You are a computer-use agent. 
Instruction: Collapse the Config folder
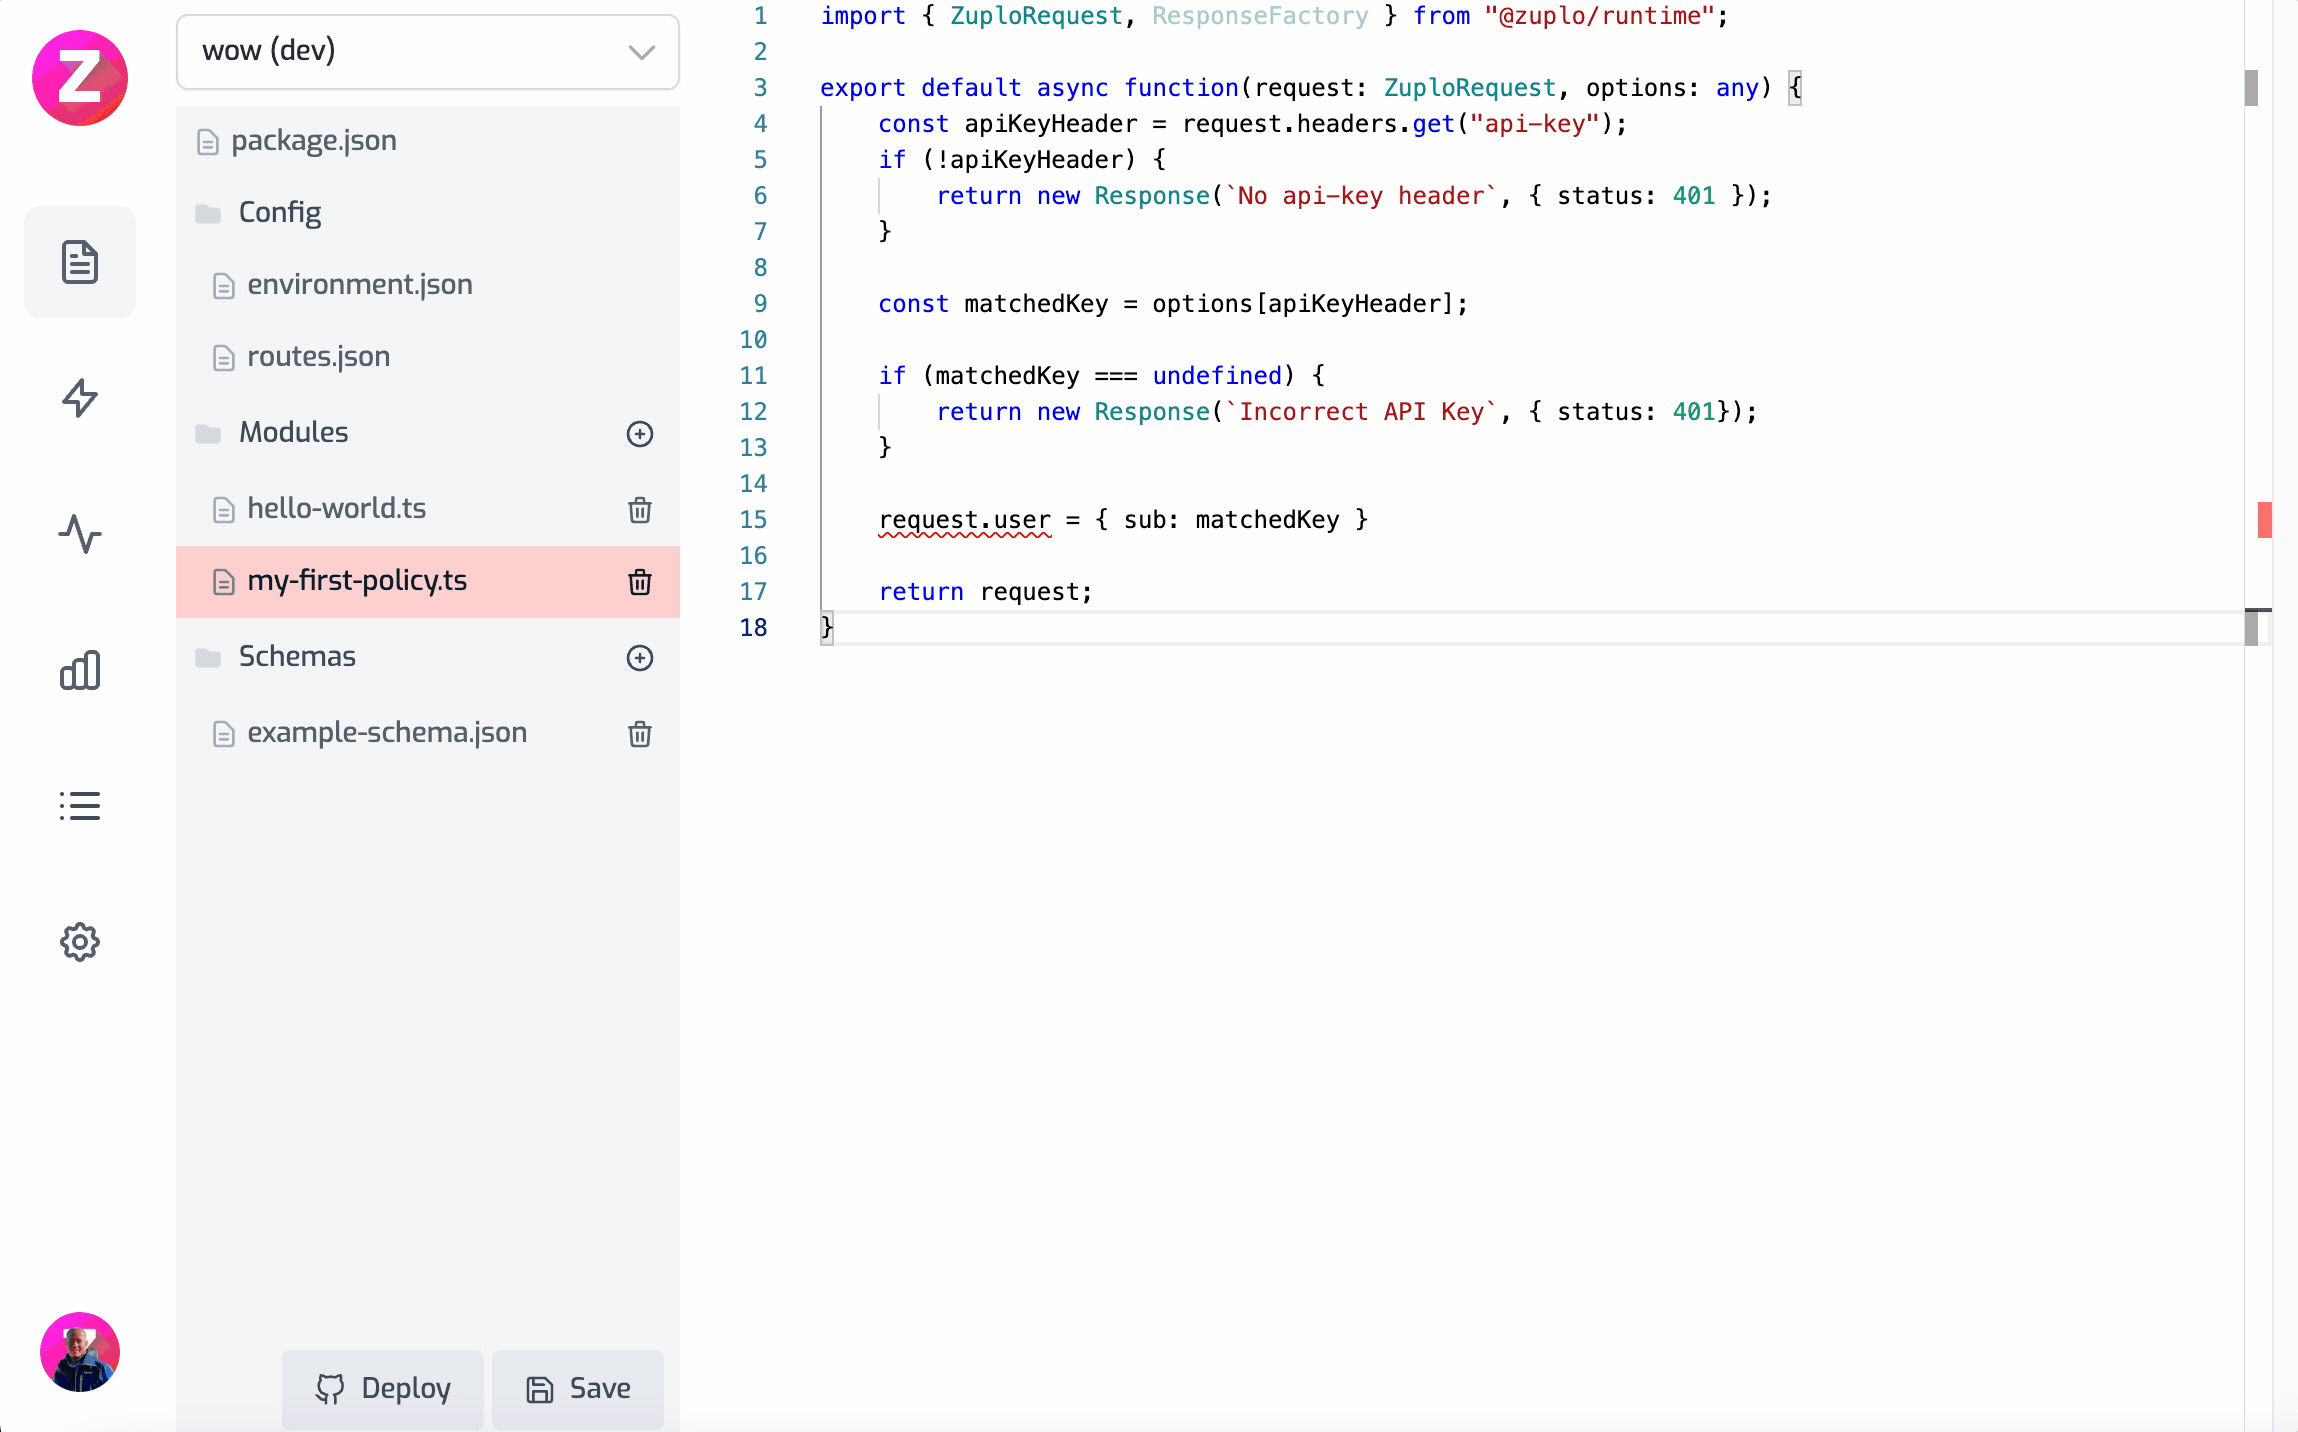pos(280,212)
